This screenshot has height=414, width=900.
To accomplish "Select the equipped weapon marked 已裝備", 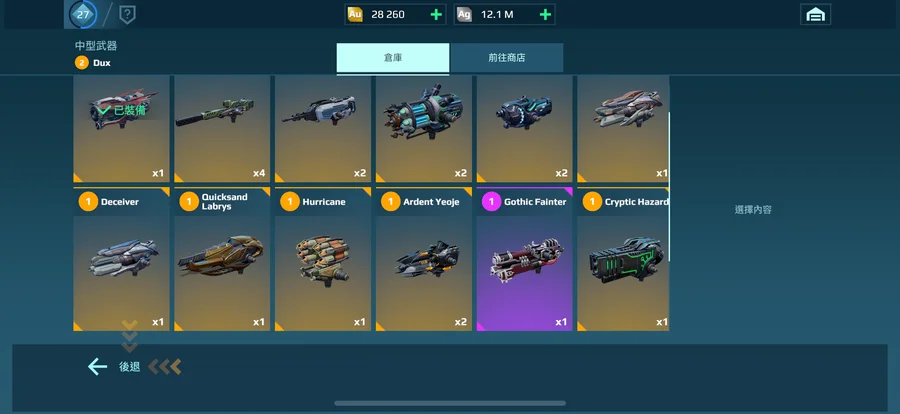I will pos(121,129).
